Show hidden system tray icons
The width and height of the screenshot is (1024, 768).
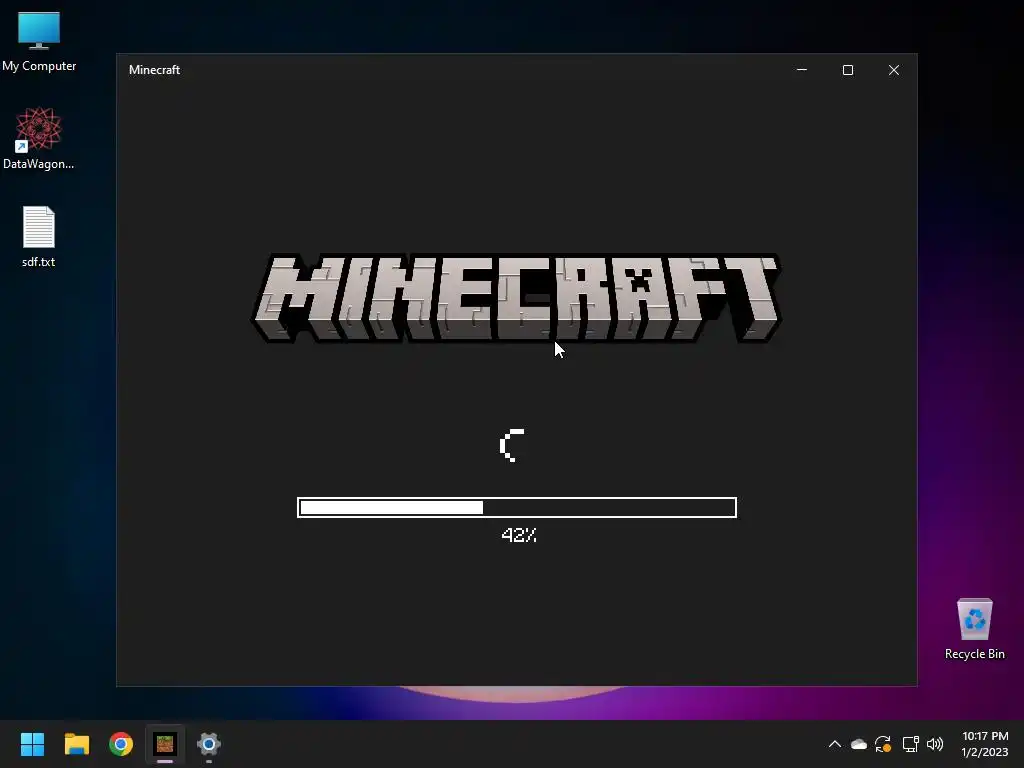835,744
